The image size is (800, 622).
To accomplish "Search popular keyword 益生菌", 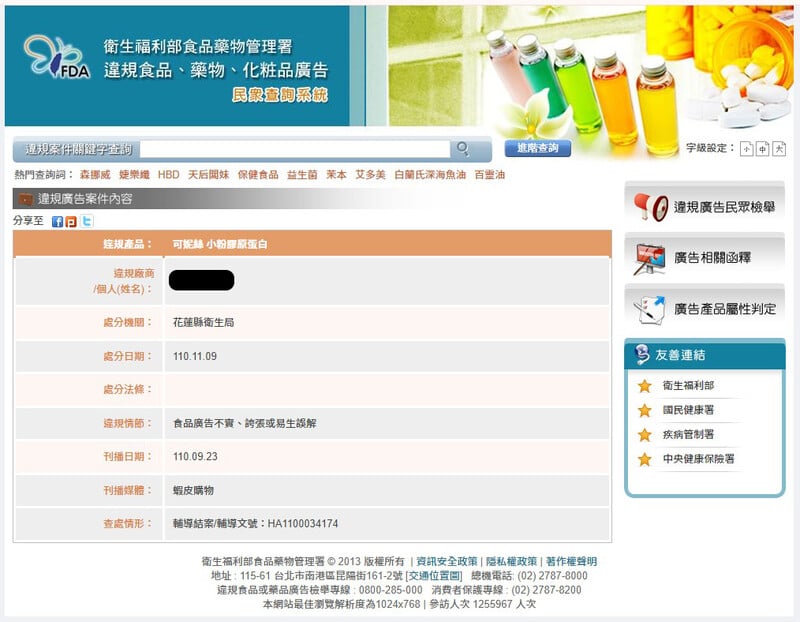I will [302, 175].
